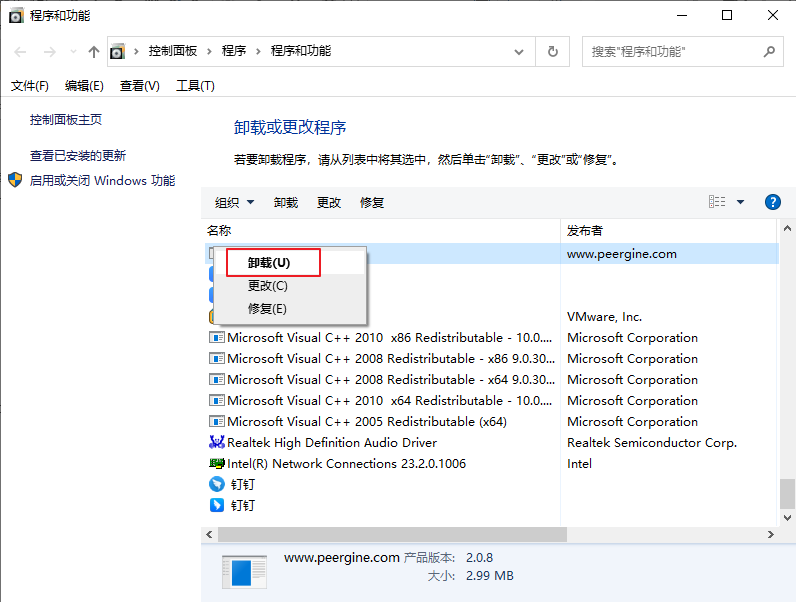Sort by the 名称 column header

pos(381,230)
